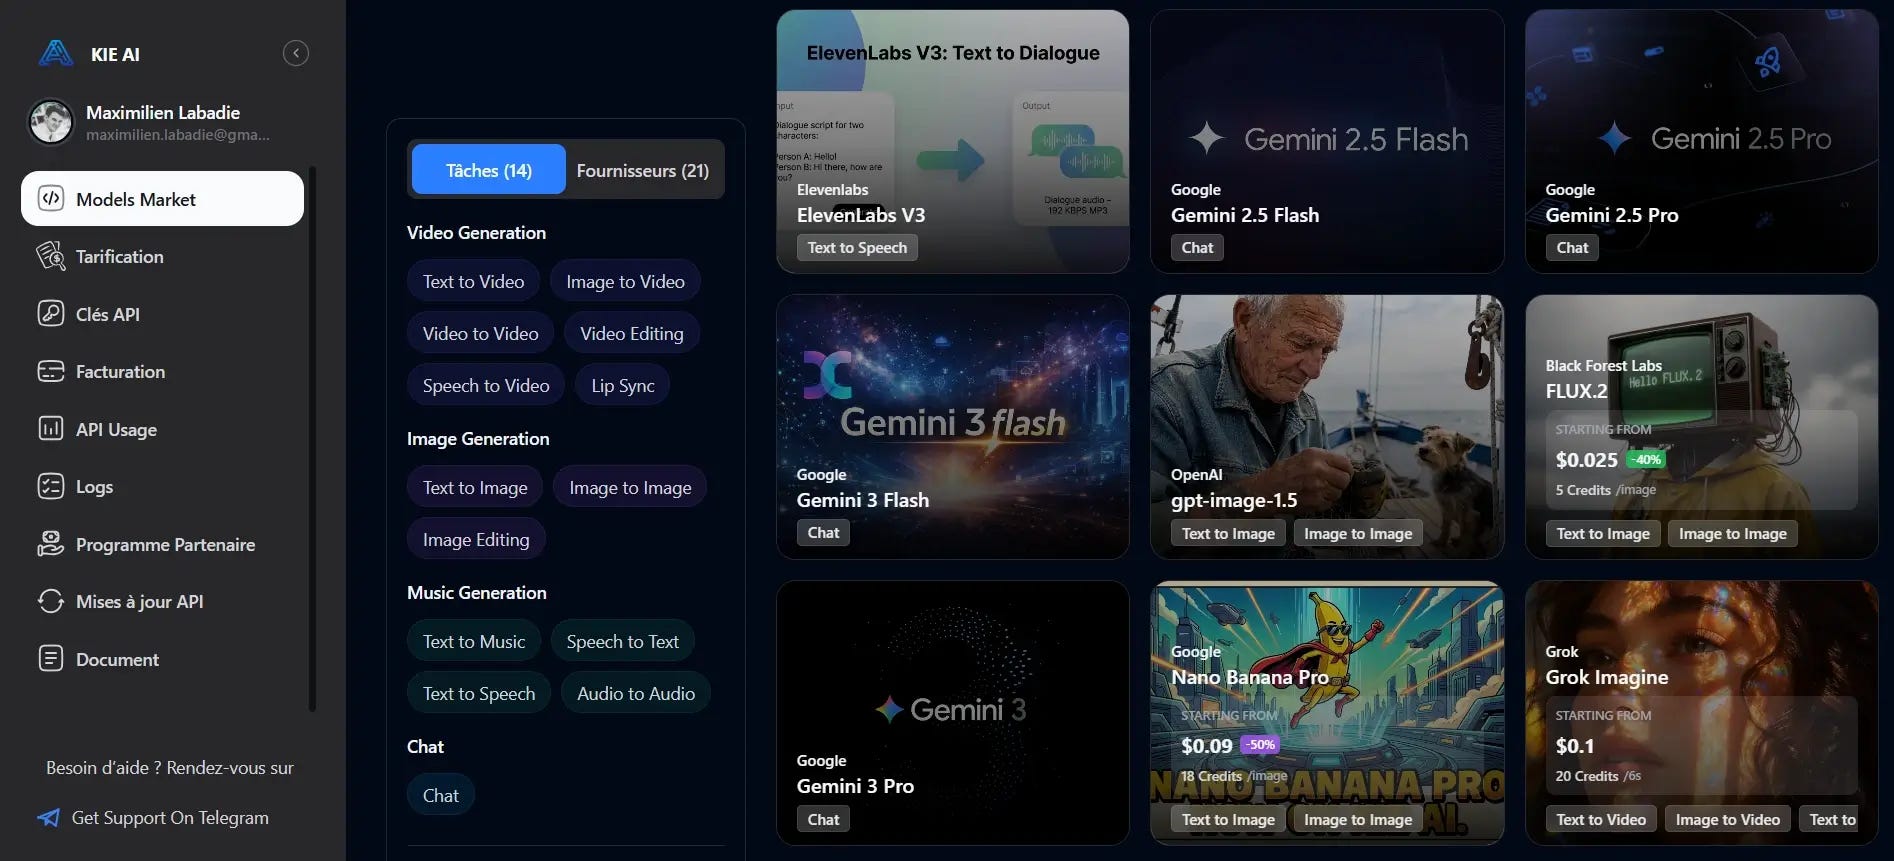This screenshot has width=1894, height=861.
Task: Click Text to Image tag on gpt-image-1.5
Action: (x=1228, y=533)
